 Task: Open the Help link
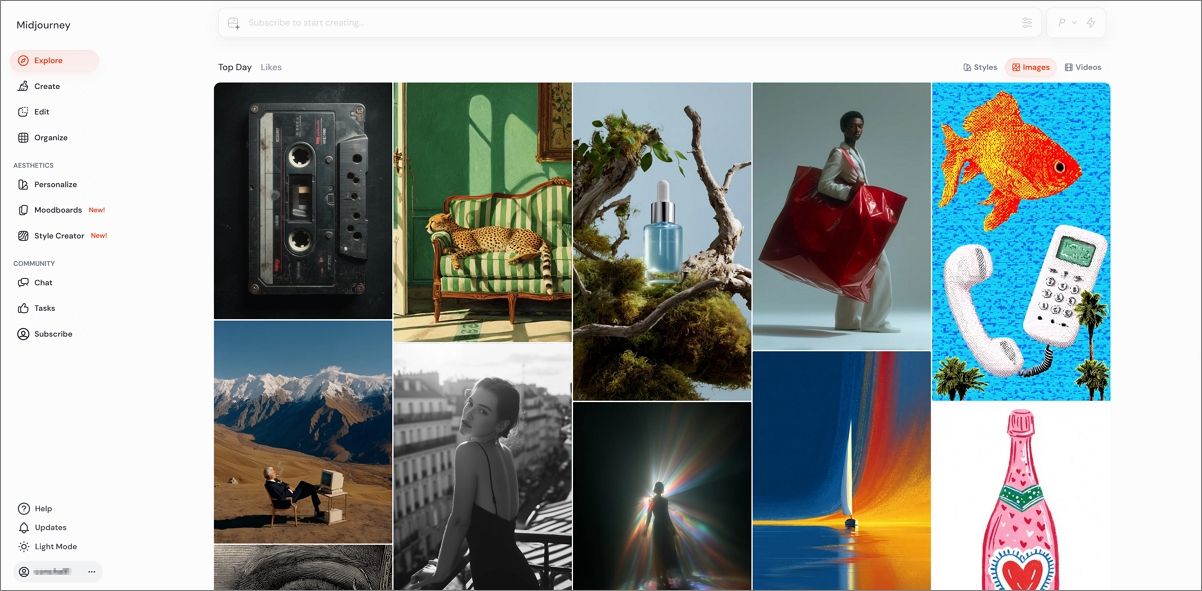pyautogui.click(x=43, y=508)
